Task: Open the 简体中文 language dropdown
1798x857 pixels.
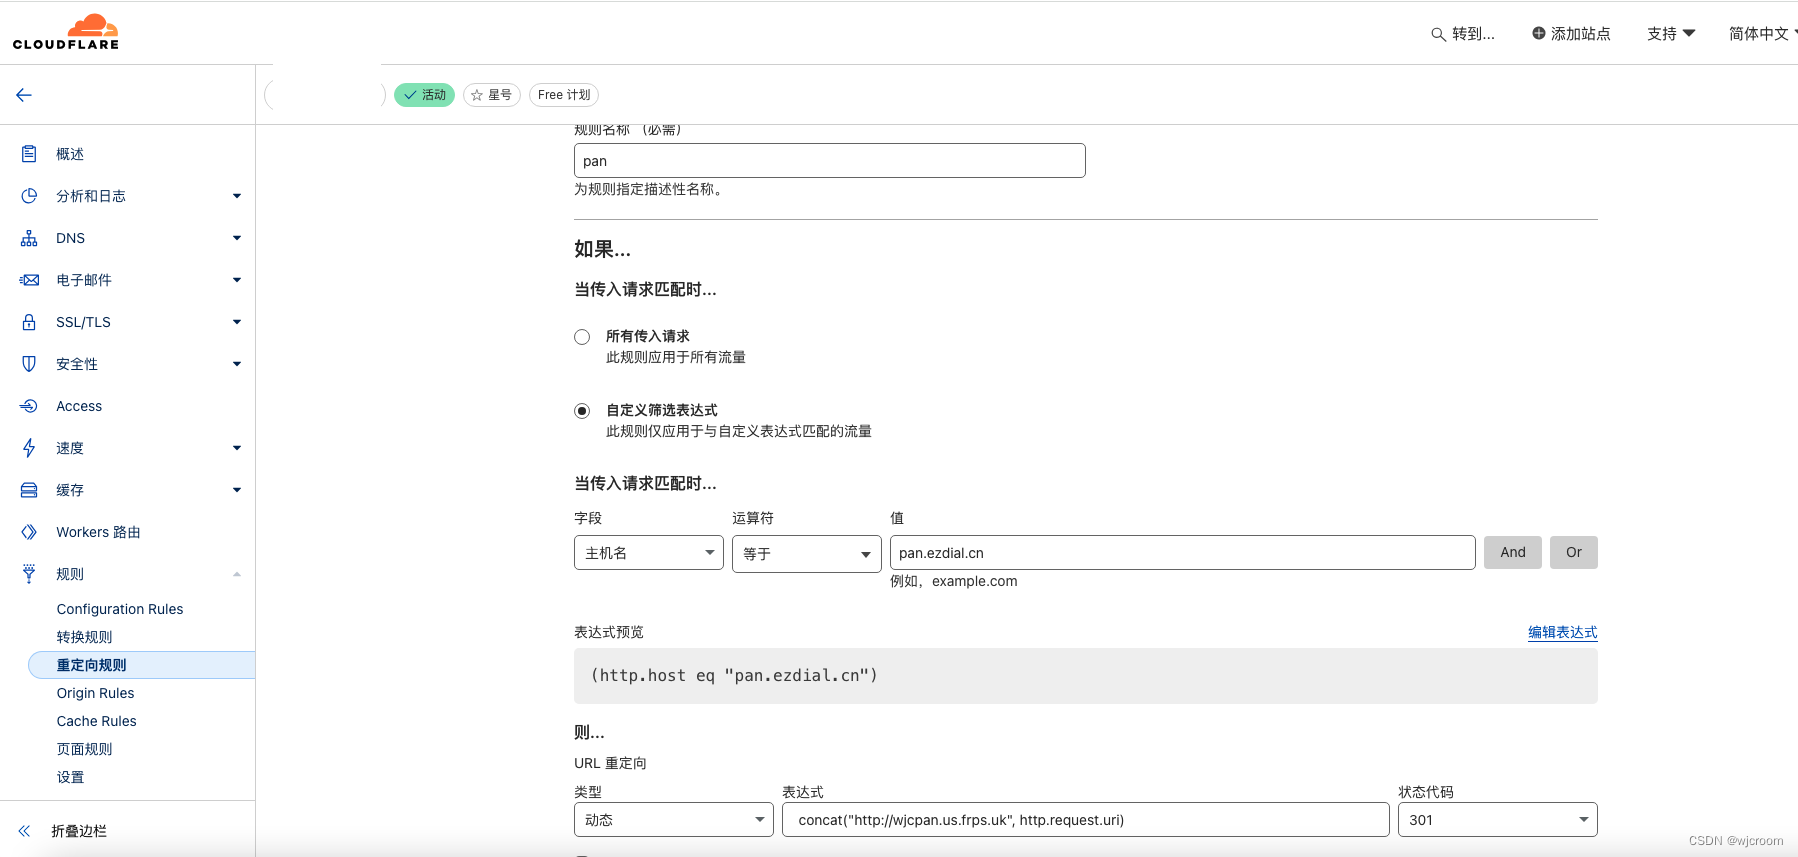Action: (x=1763, y=34)
